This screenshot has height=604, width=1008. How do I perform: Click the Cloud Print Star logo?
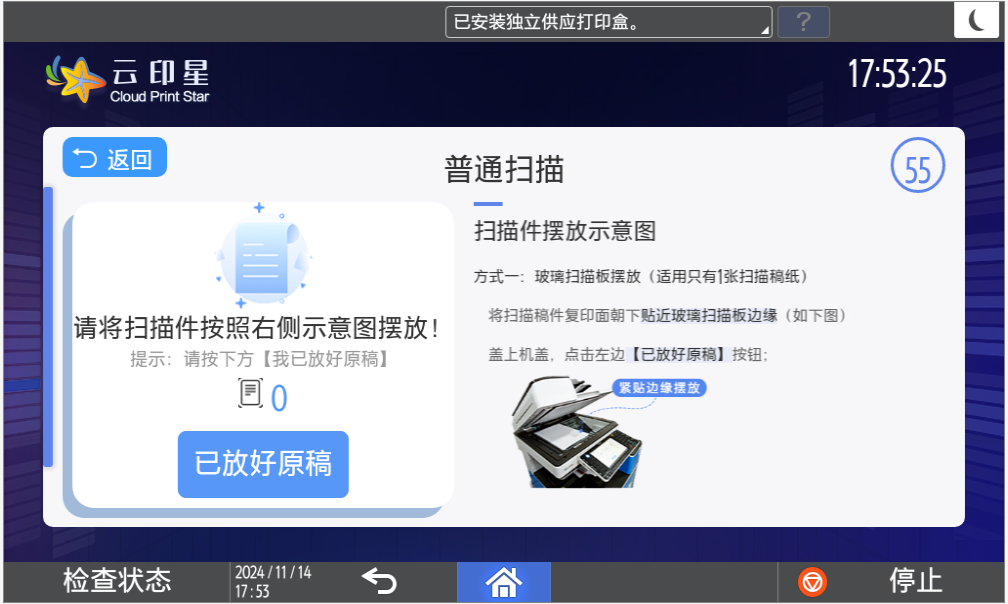pos(128,80)
